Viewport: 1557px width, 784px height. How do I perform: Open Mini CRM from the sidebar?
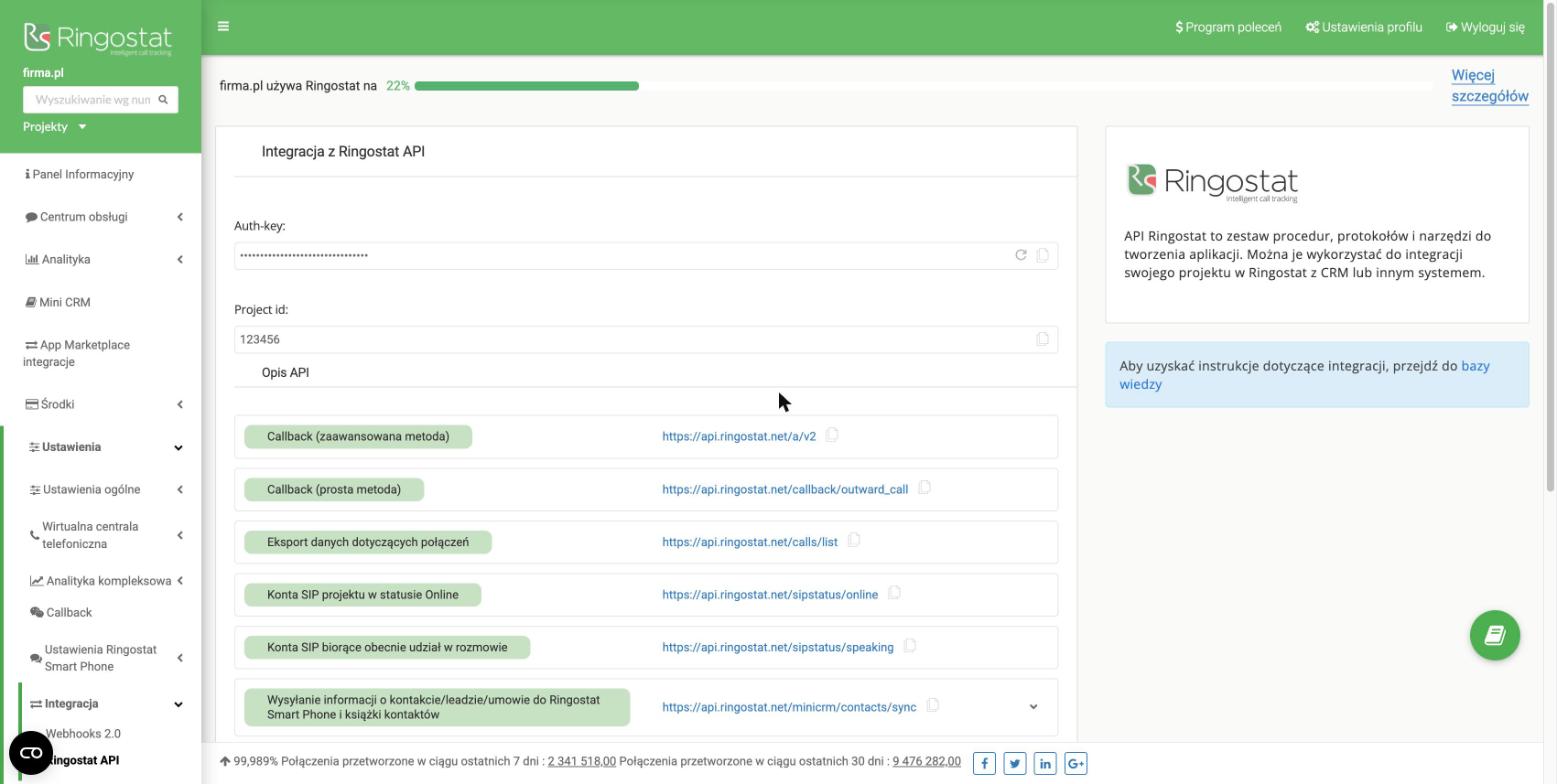58,302
